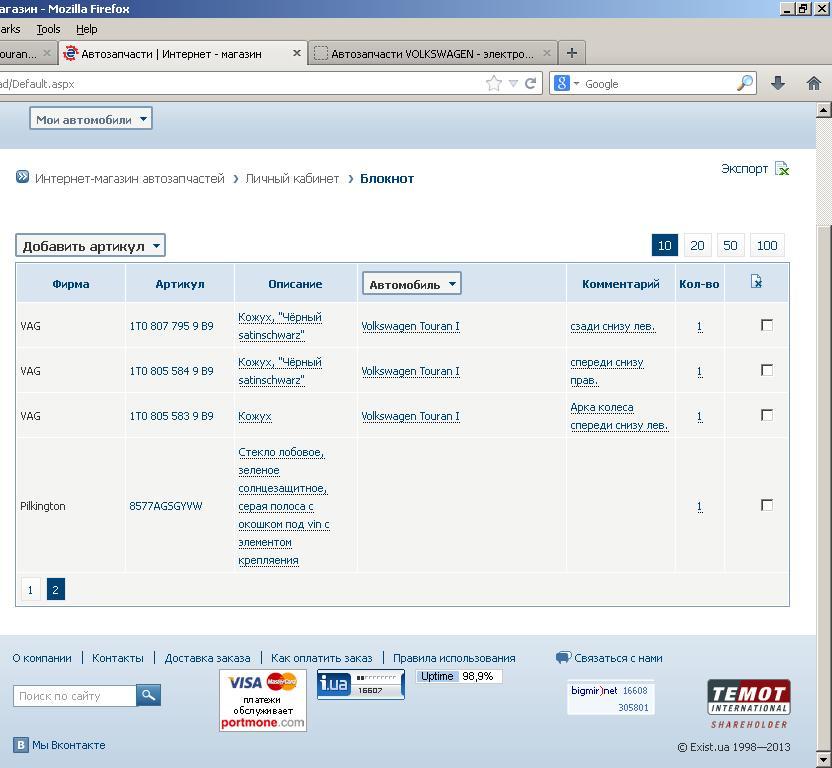Edit quantity in the Pilkington row
This screenshot has width=832, height=768.
(x=699, y=507)
